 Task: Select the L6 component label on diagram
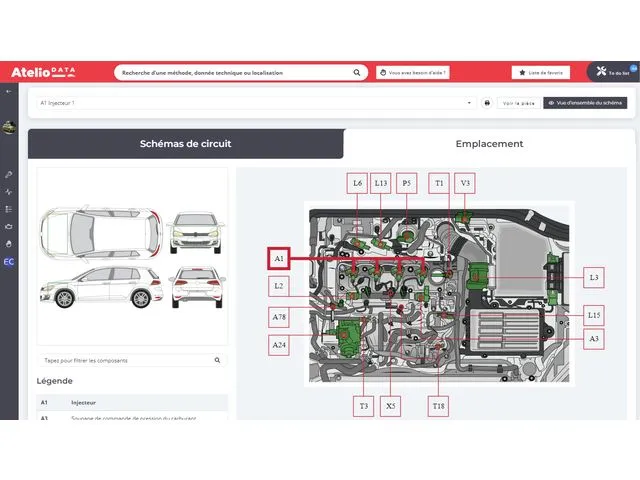point(358,183)
